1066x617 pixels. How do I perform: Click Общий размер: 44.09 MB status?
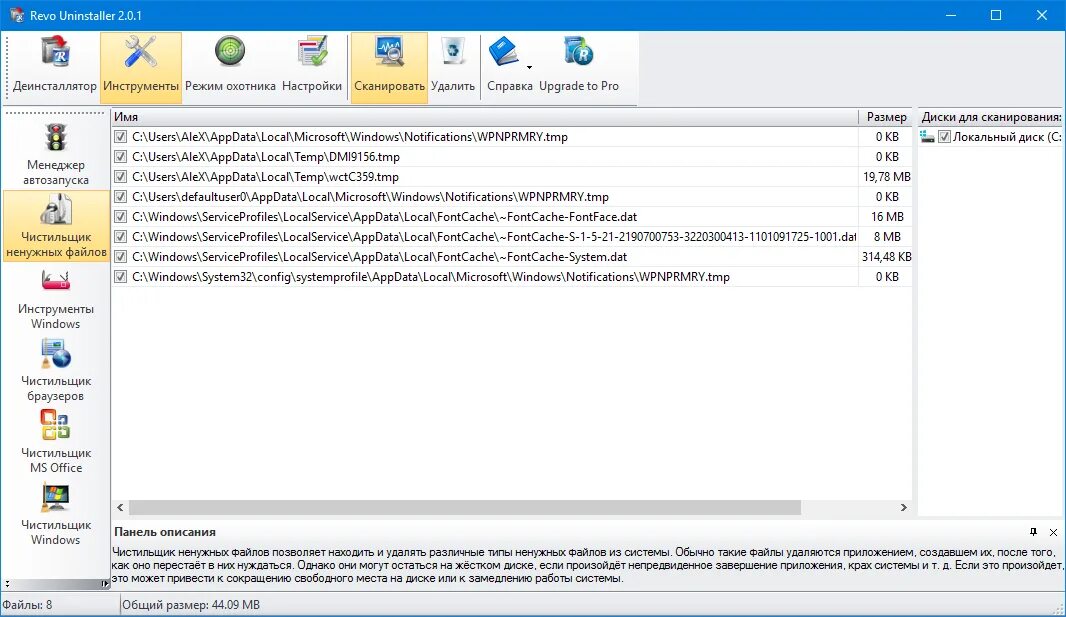[x=191, y=605]
